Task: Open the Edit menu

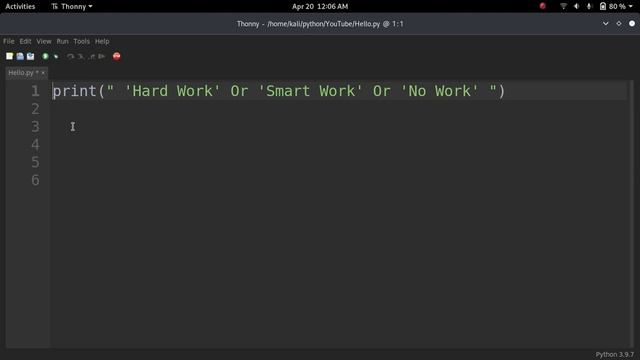Action: point(25,41)
